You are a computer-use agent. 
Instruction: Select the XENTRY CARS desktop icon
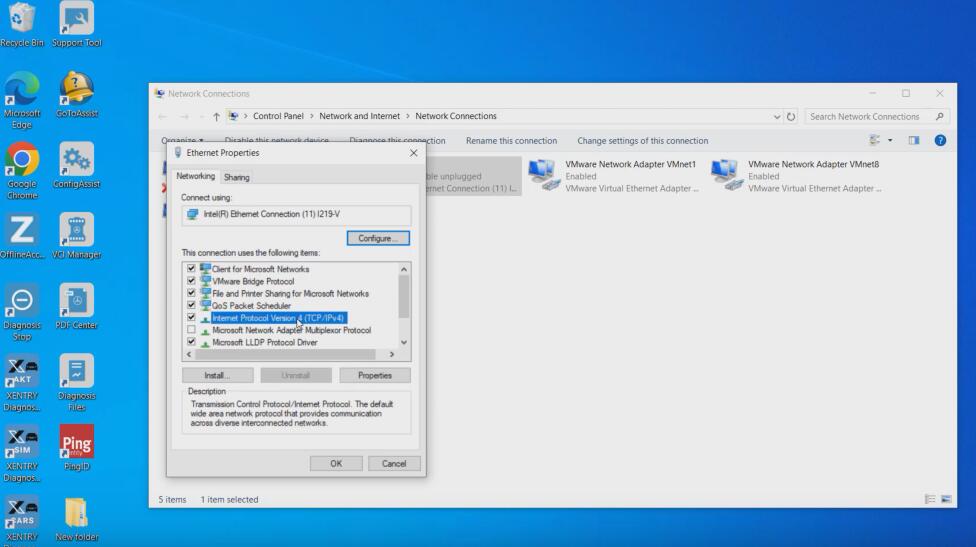[22, 520]
